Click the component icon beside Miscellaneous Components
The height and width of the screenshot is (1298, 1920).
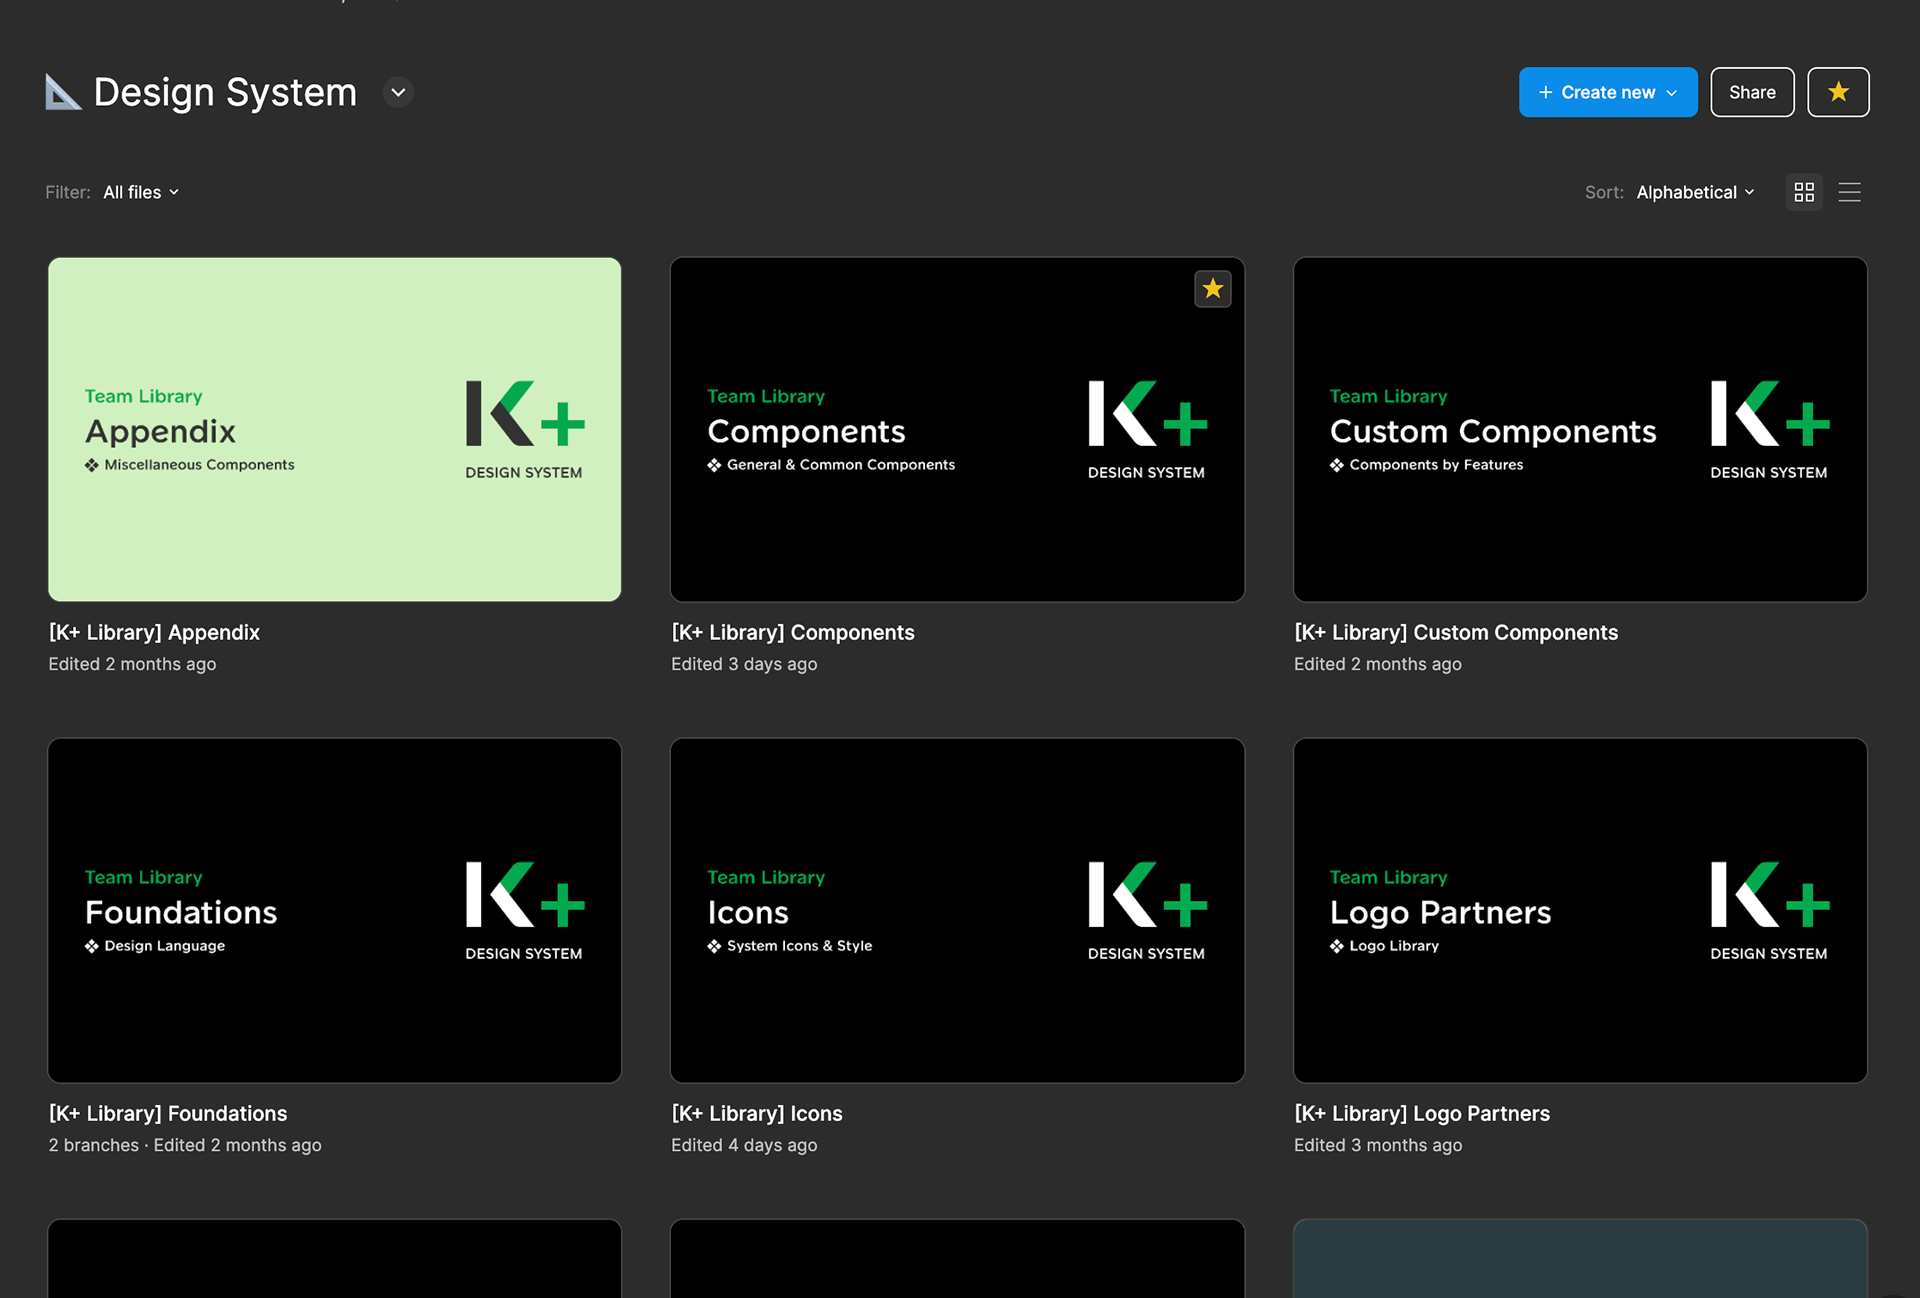(x=92, y=465)
